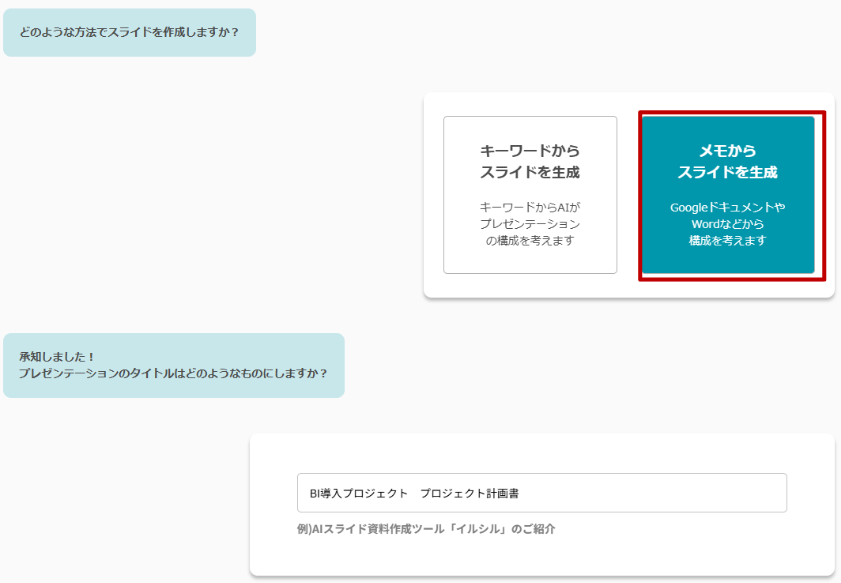The width and height of the screenshot is (841, 583).
Task: Click the 承知しました！ line in chat bubble
Action: [57, 356]
